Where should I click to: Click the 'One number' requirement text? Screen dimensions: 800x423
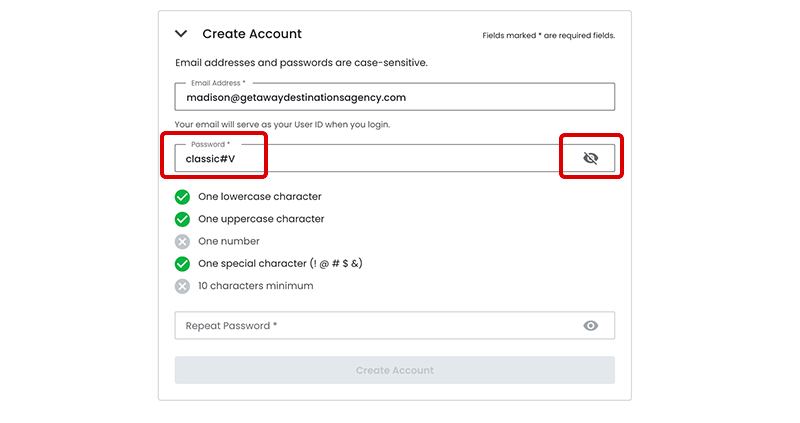pos(229,241)
